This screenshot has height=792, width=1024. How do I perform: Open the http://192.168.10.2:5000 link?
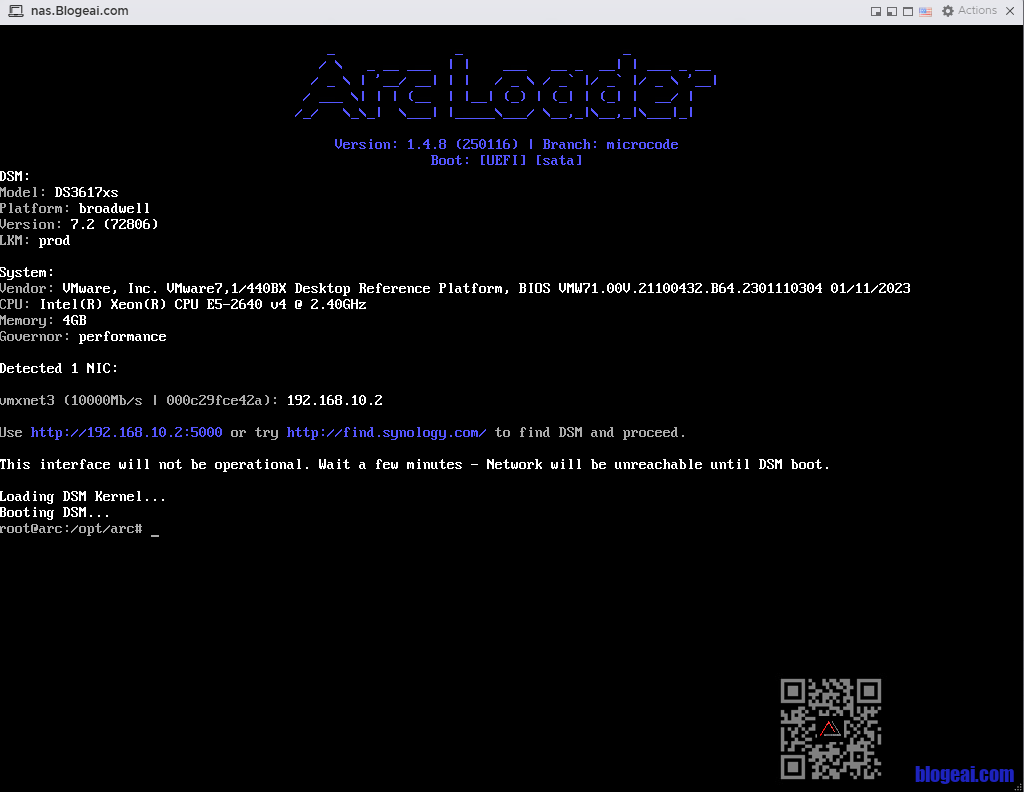click(126, 433)
